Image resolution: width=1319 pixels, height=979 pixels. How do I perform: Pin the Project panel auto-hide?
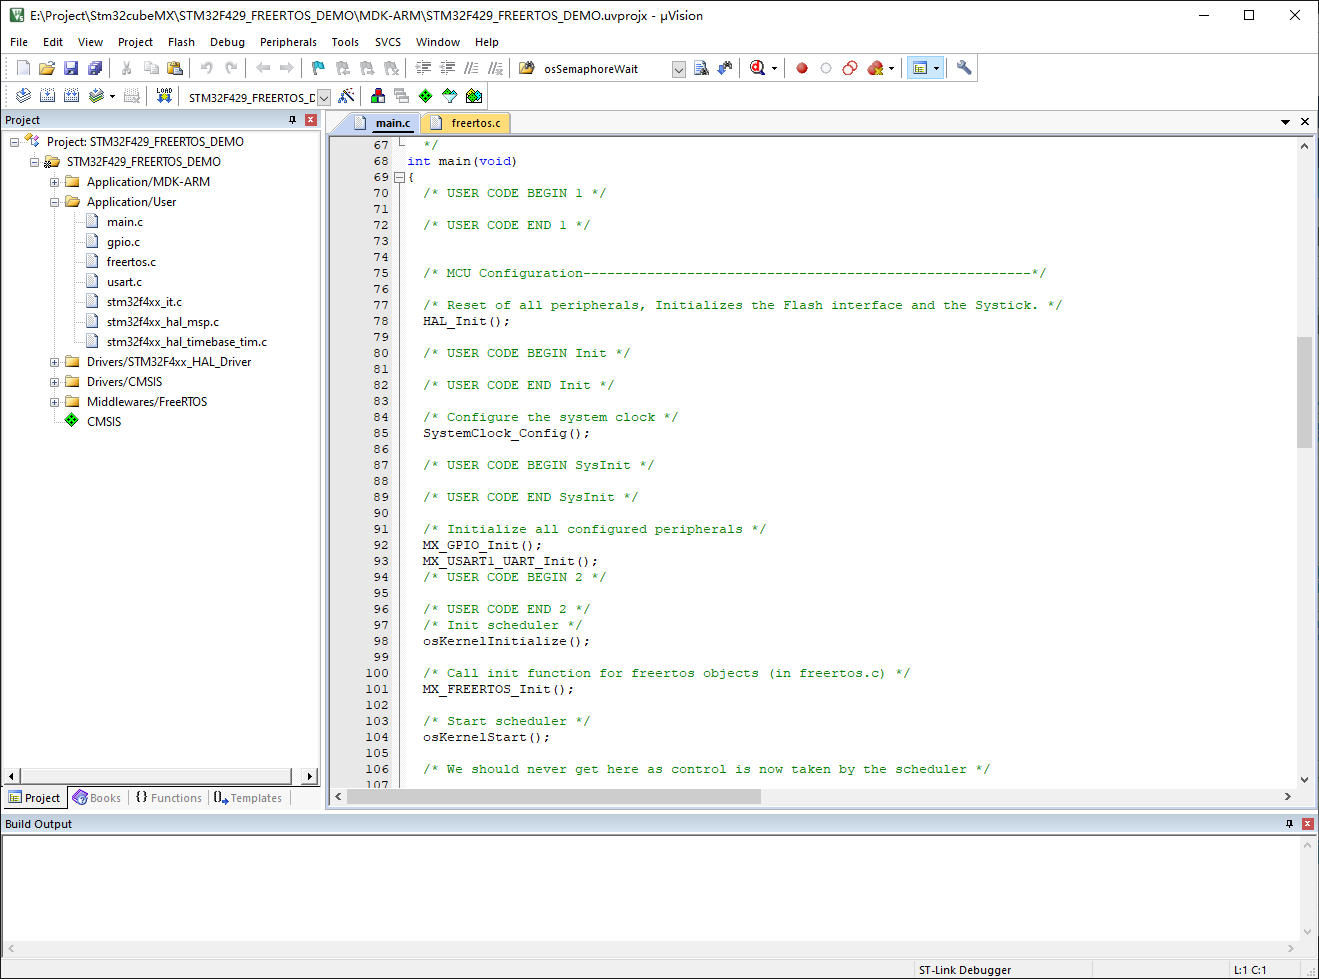[293, 120]
